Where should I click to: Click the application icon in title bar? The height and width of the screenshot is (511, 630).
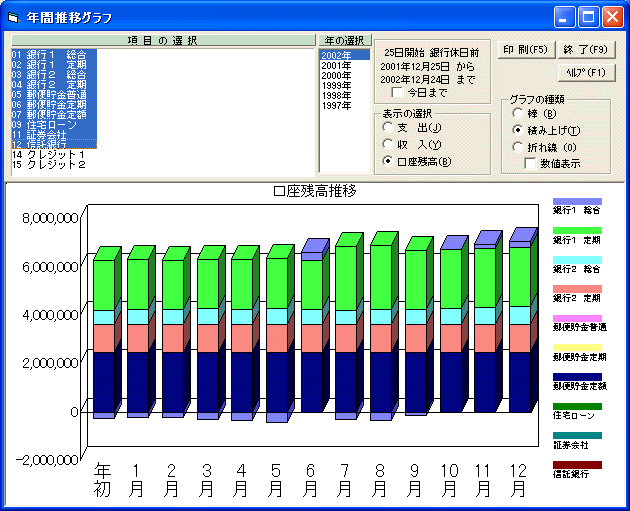point(14,17)
